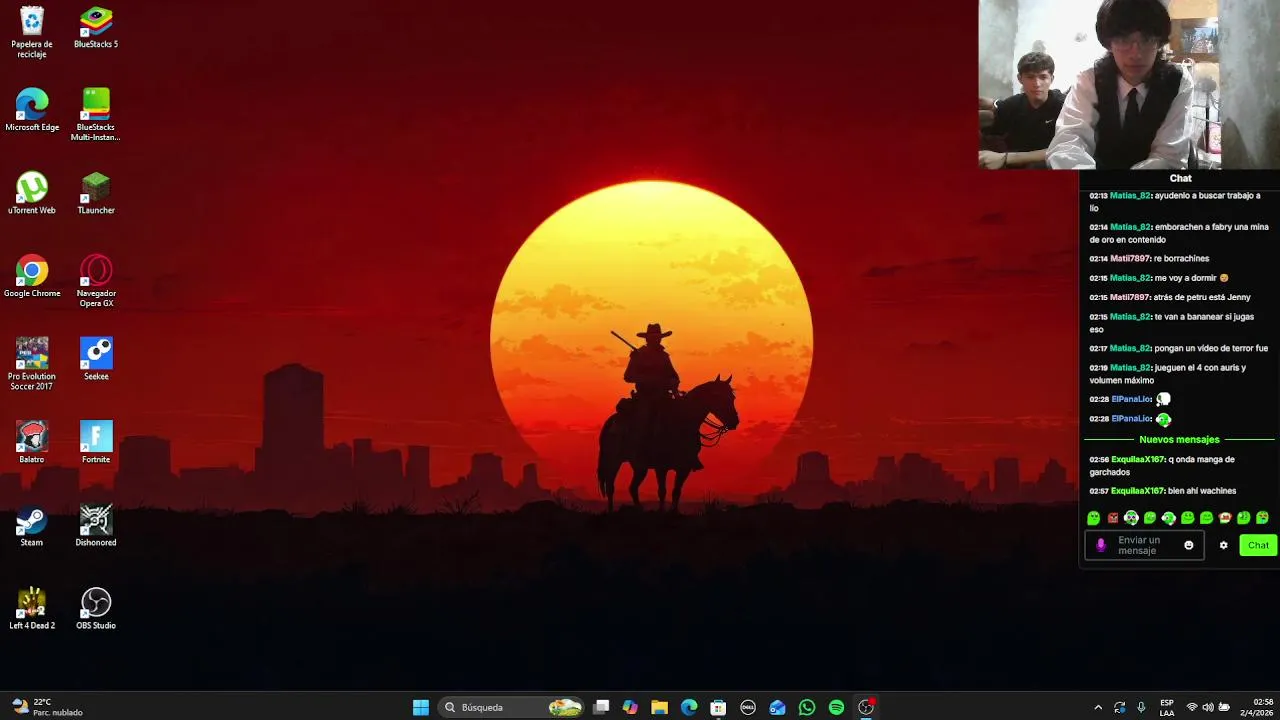1280x720 pixels.
Task: Select the Steam desktop shortcut
Action: pyautogui.click(x=32, y=525)
